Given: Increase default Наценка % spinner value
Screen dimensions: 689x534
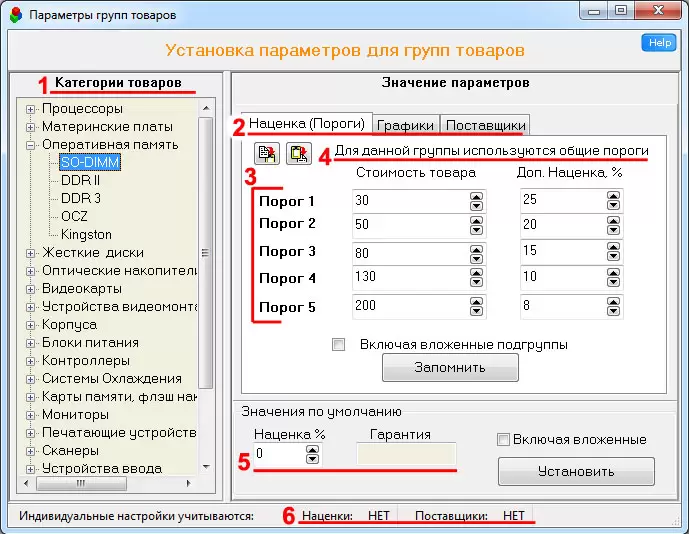Looking at the screenshot, I should (313, 449).
